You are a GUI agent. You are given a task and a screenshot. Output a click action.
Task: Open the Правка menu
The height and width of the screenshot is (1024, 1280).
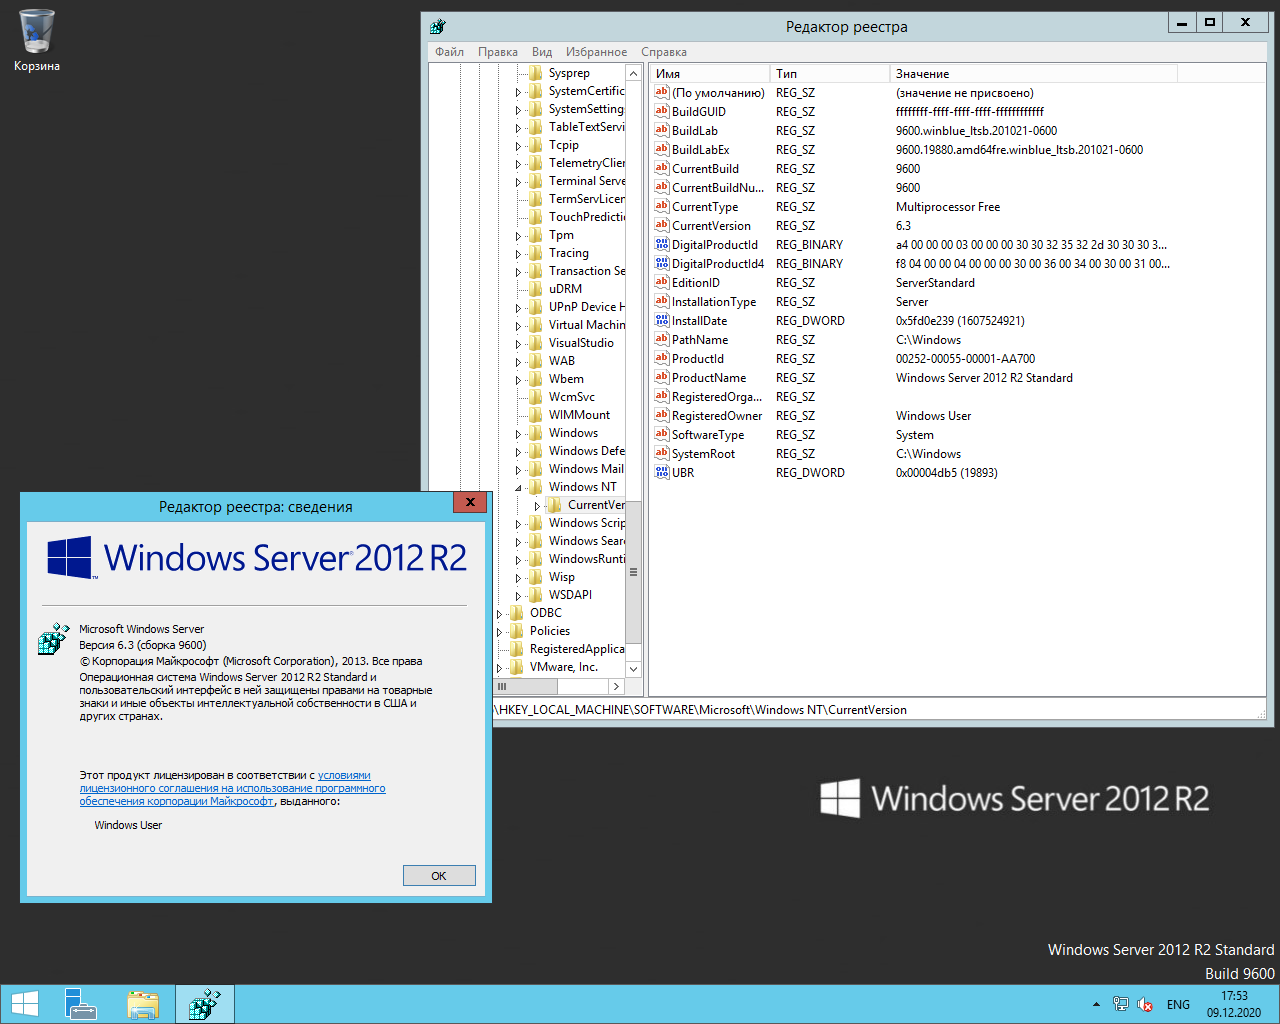[x=497, y=52]
